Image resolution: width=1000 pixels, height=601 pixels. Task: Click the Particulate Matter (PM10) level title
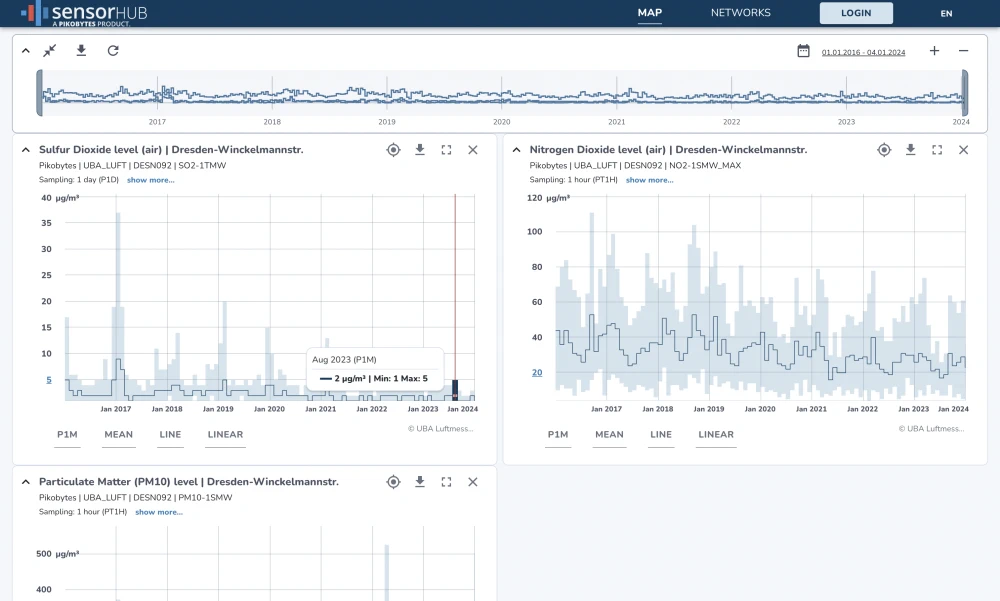pos(189,482)
